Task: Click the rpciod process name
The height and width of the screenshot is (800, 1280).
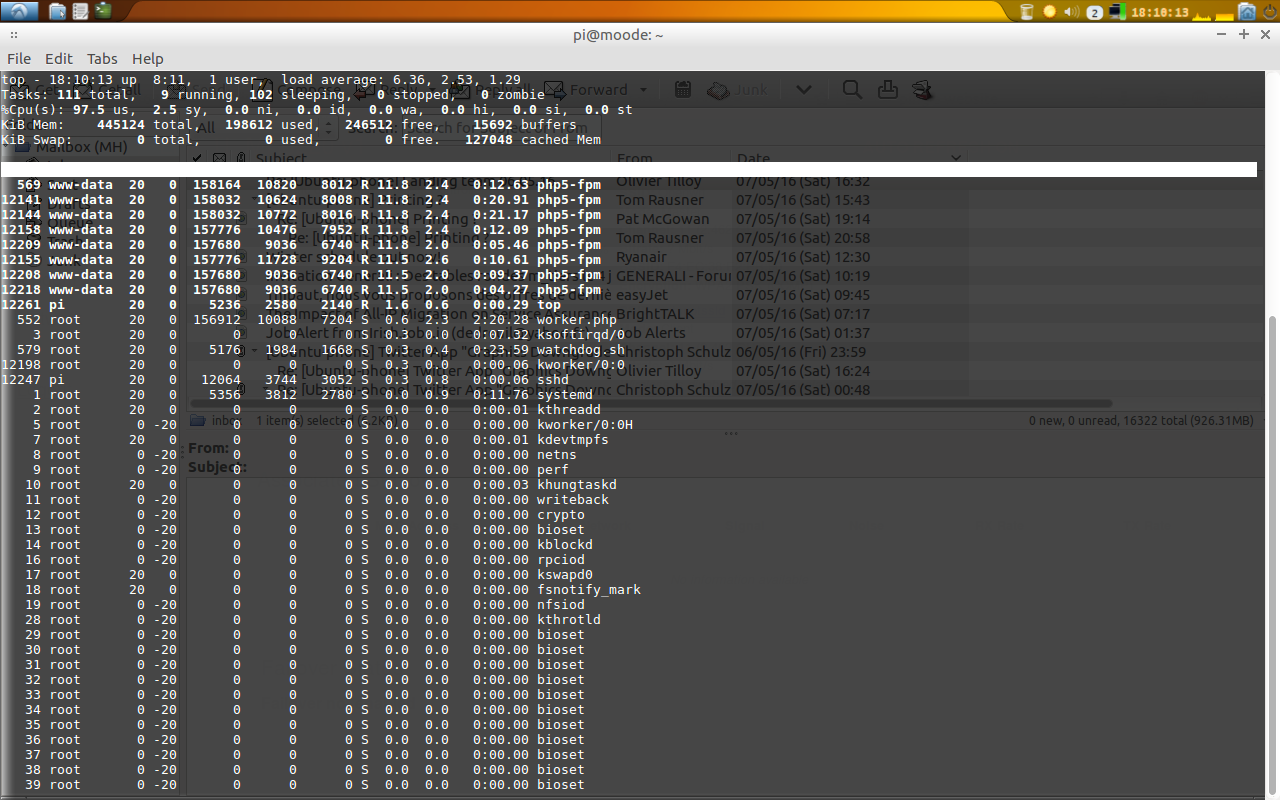Action: (x=561, y=560)
